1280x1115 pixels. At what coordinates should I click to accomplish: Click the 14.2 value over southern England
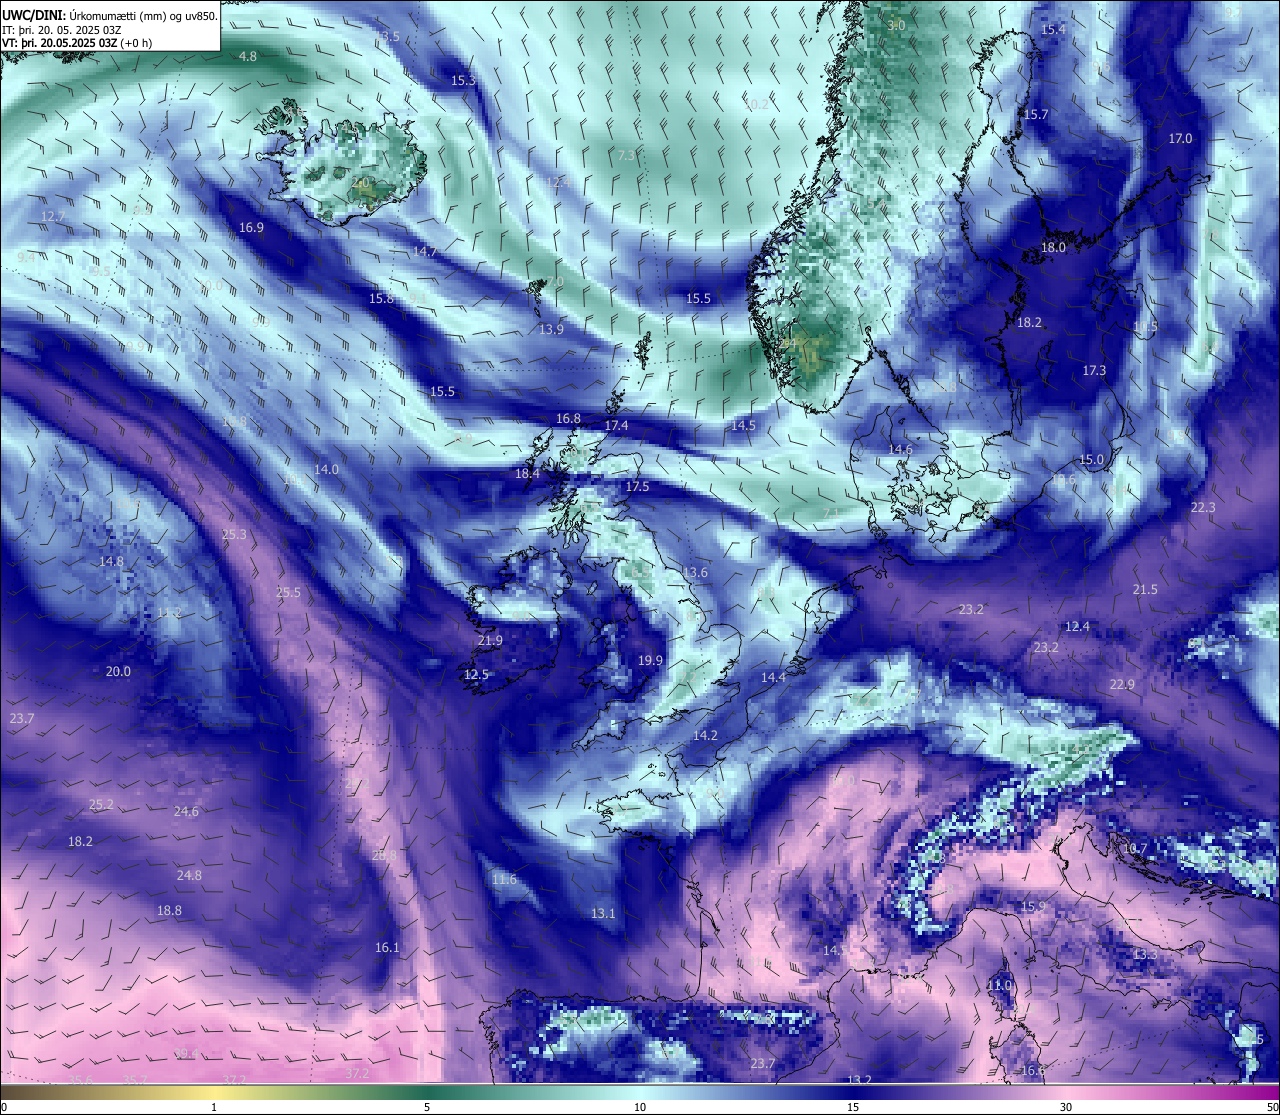pos(705,735)
